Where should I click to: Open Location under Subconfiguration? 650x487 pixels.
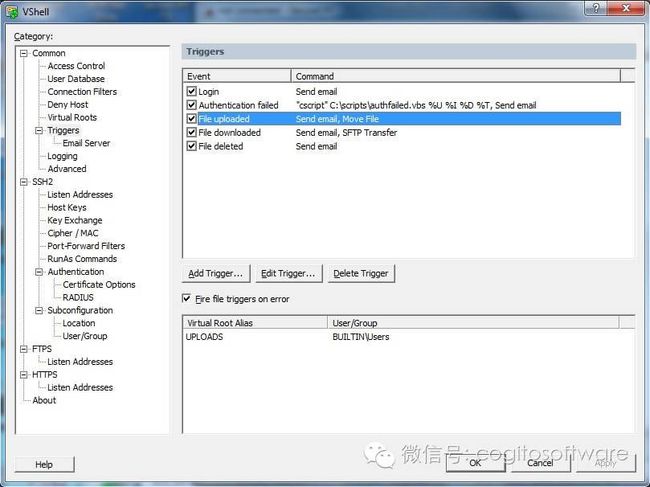(79, 323)
